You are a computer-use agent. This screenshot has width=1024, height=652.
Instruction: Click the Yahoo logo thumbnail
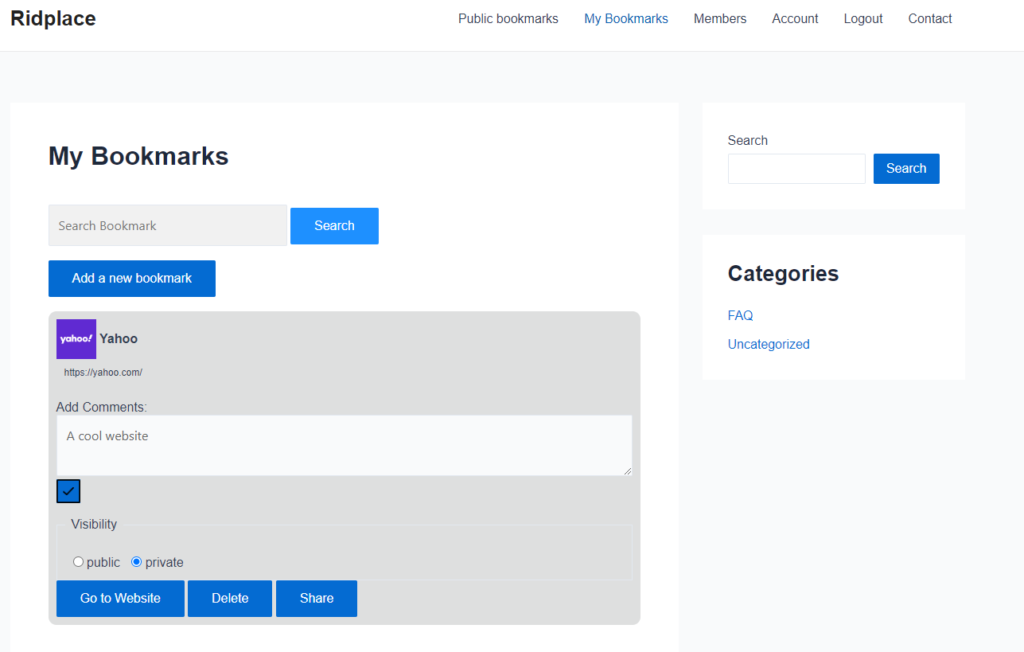76,339
